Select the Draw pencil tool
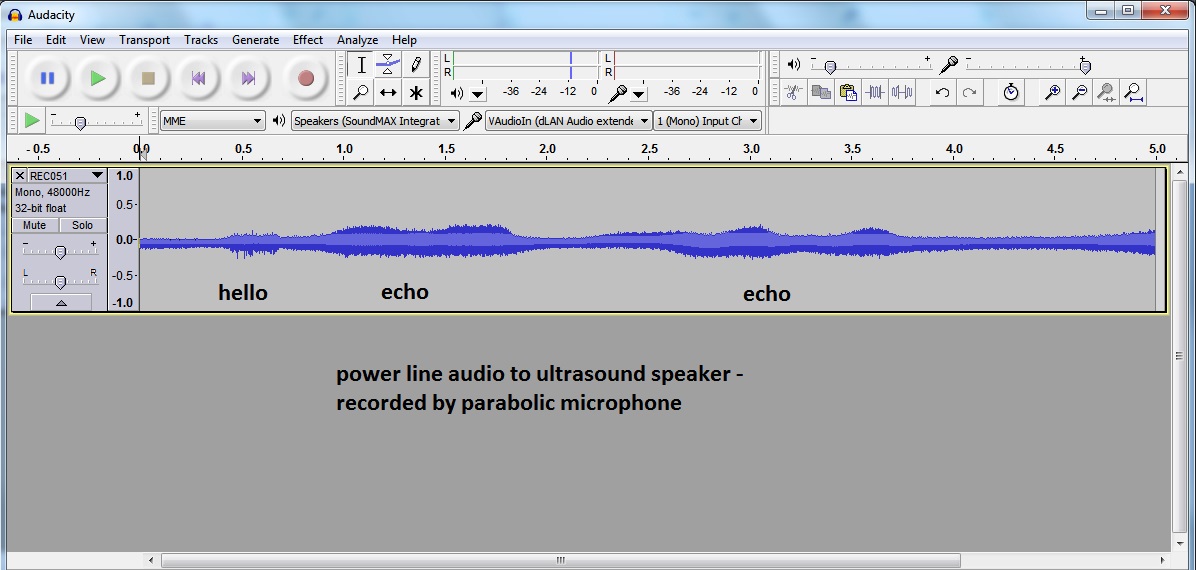Screen dimensions: 1196x570 tap(416, 65)
